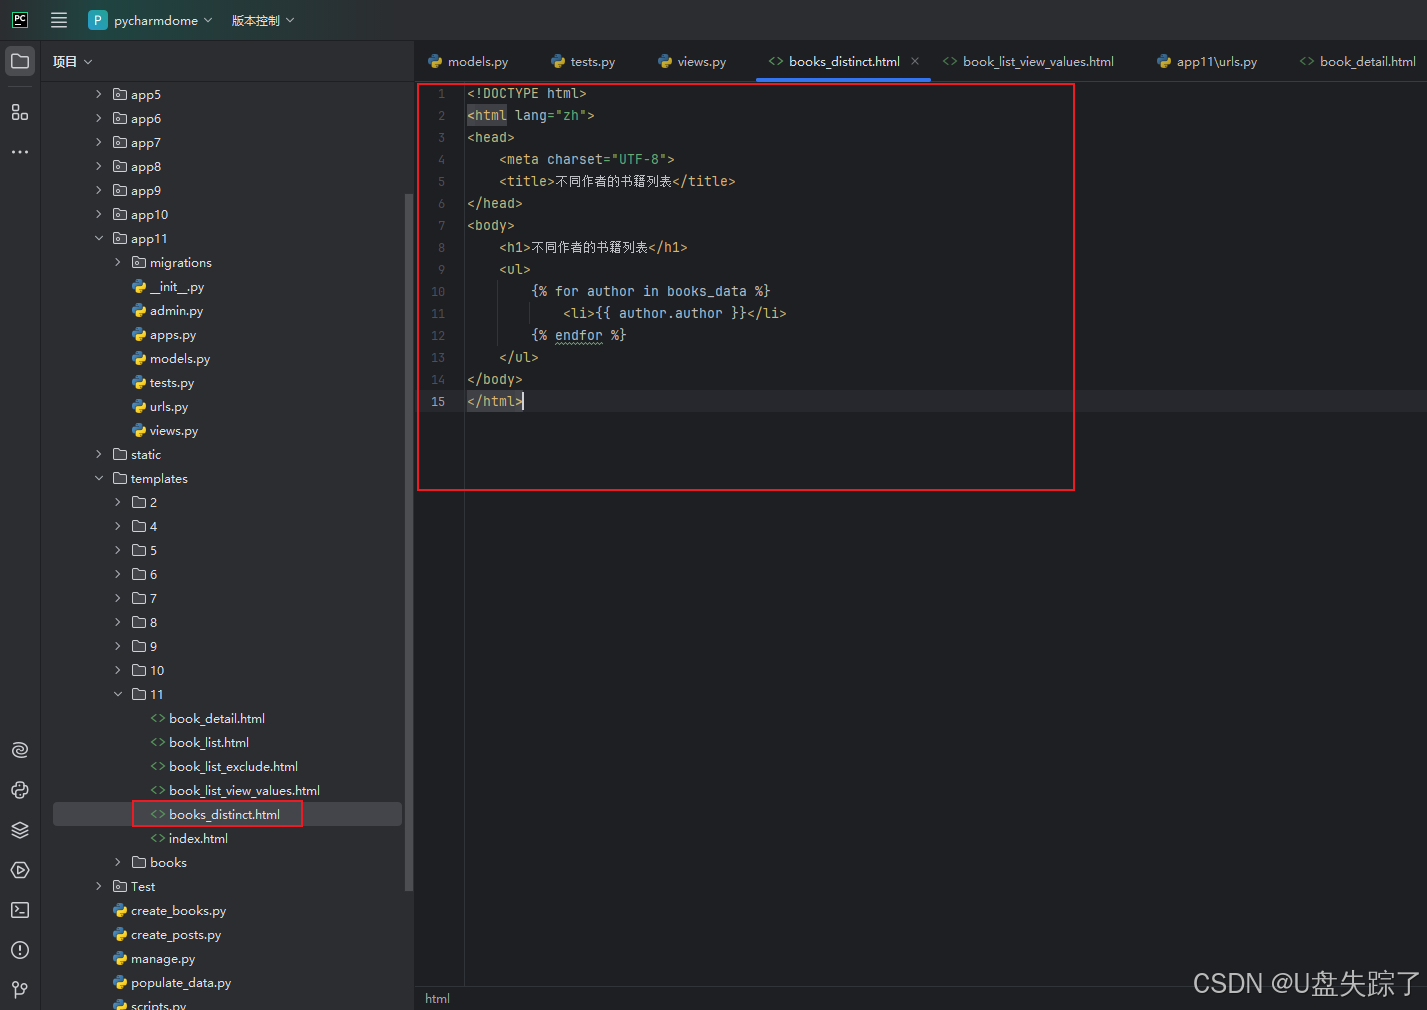
Task: Expand the app8 folder
Action: (x=98, y=166)
